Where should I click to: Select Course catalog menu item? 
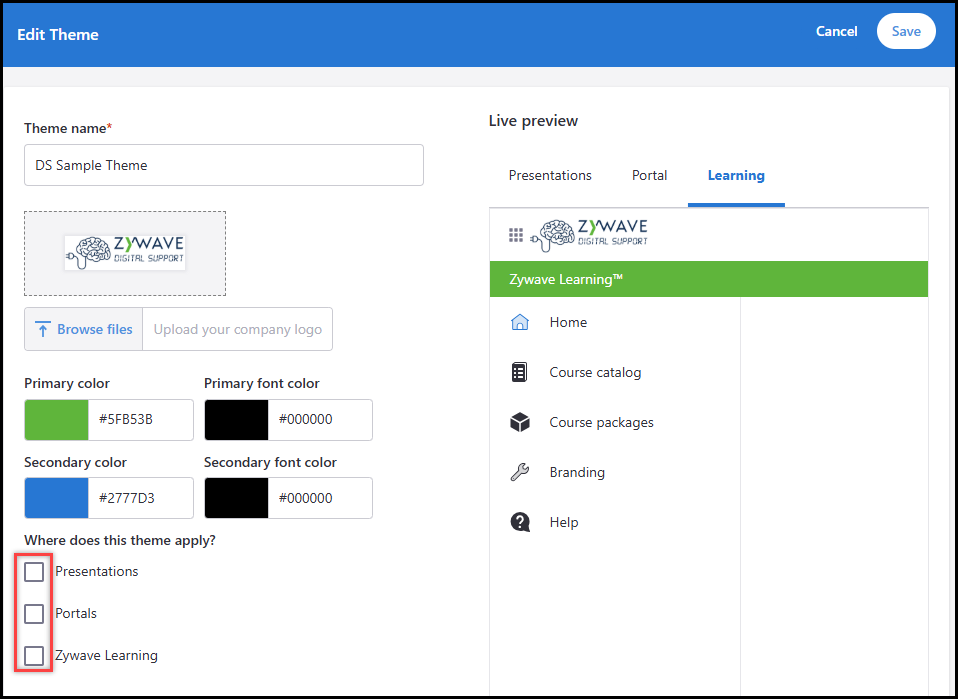tap(595, 372)
